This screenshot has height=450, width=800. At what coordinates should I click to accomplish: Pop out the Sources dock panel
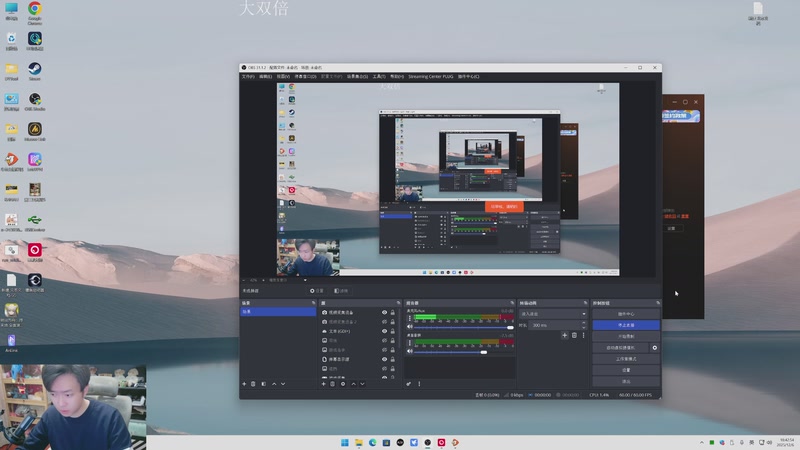(x=398, y=303)
